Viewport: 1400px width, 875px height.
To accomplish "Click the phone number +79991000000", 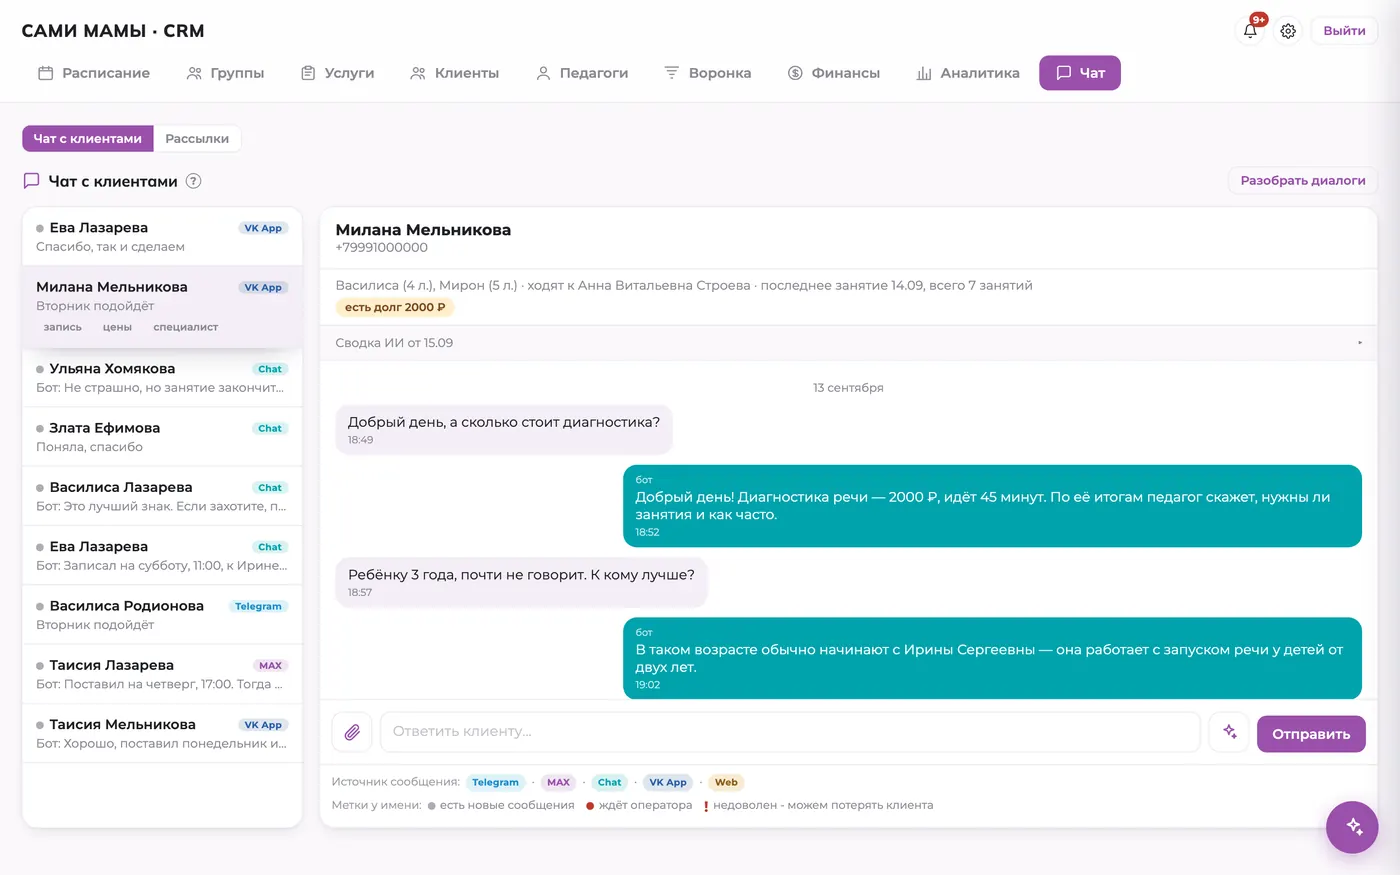I will pyautogui.click(x=382, y=248).
